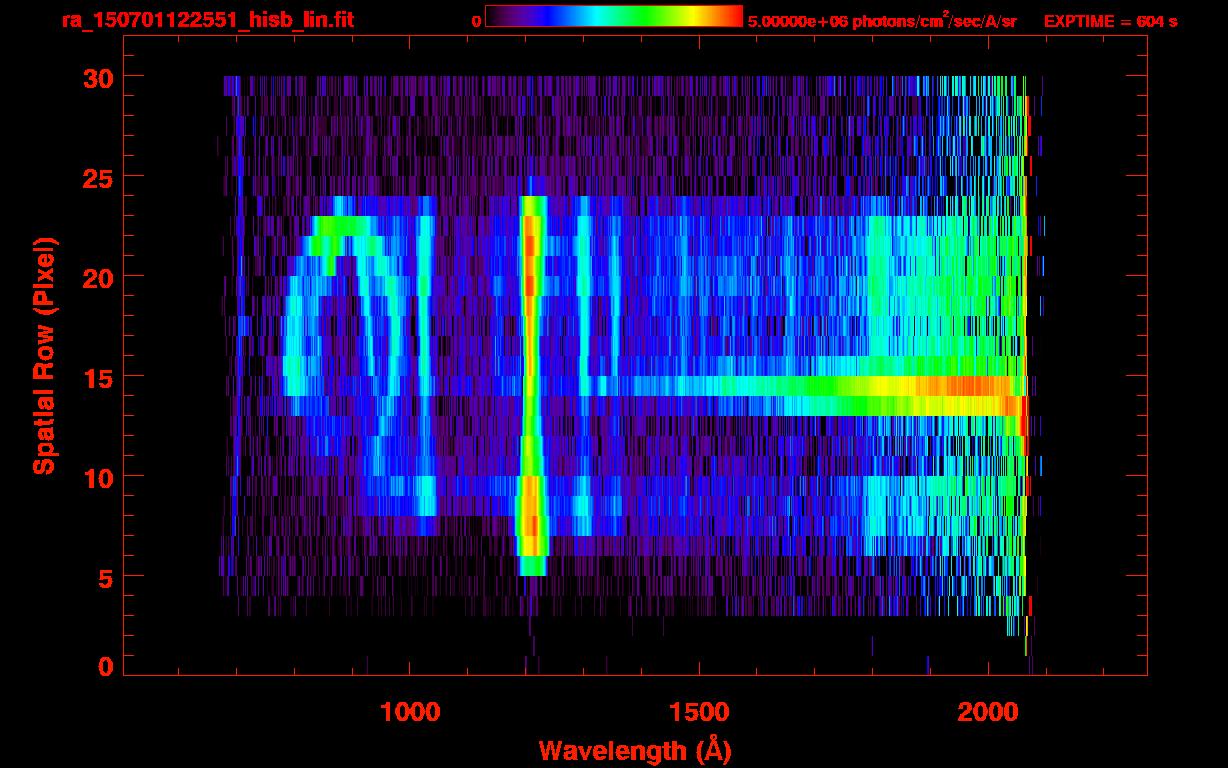Click the bright vertical emission line near 1200 Å
Screen dimensions: 1228x768
(x=530, y=380)
